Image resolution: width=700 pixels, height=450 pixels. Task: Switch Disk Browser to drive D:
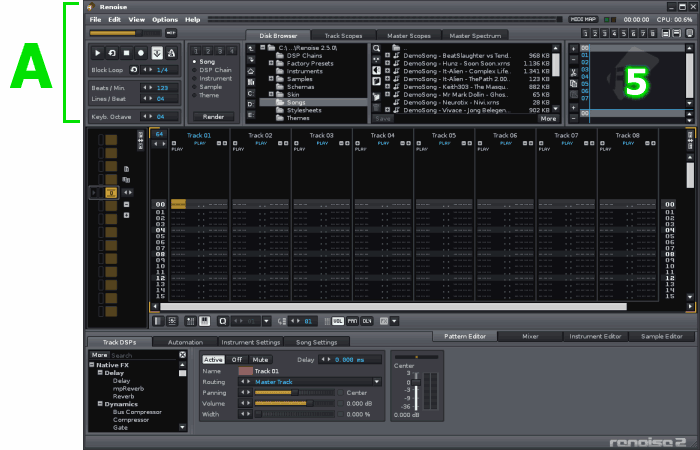click(x=251, y=104)
